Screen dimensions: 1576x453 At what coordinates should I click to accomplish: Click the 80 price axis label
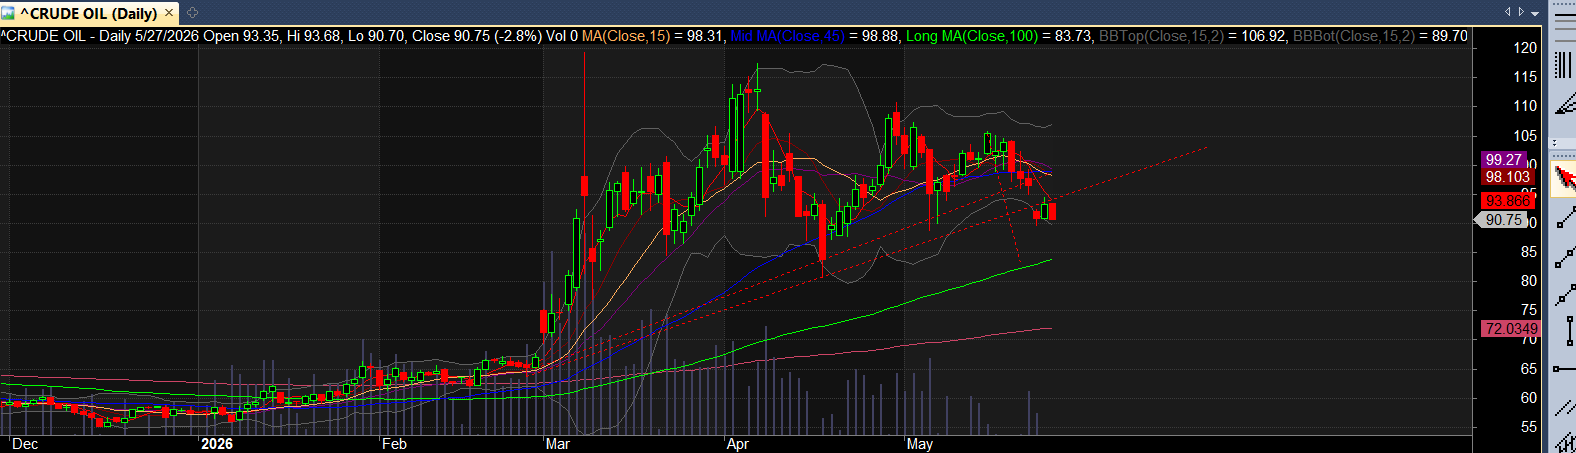1529,281
